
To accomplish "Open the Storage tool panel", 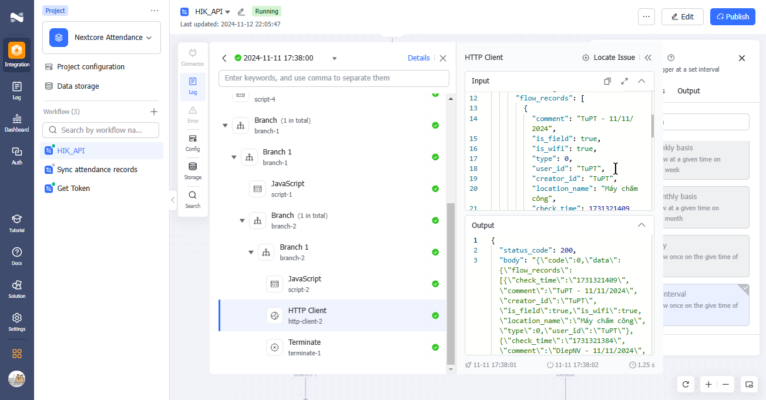I will (192, 171).
